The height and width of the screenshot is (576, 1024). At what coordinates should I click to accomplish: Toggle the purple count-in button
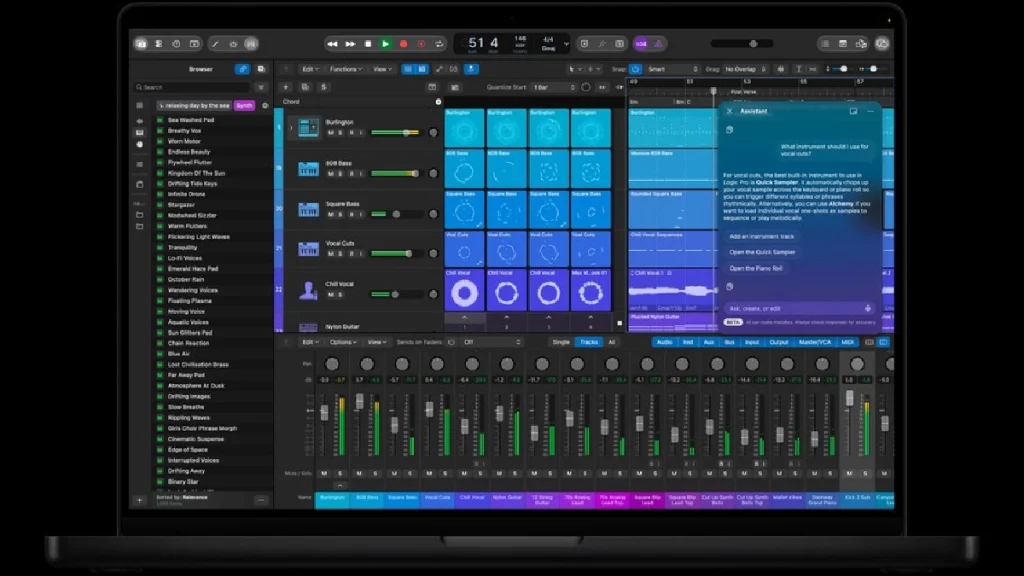(x=641, y=44)
